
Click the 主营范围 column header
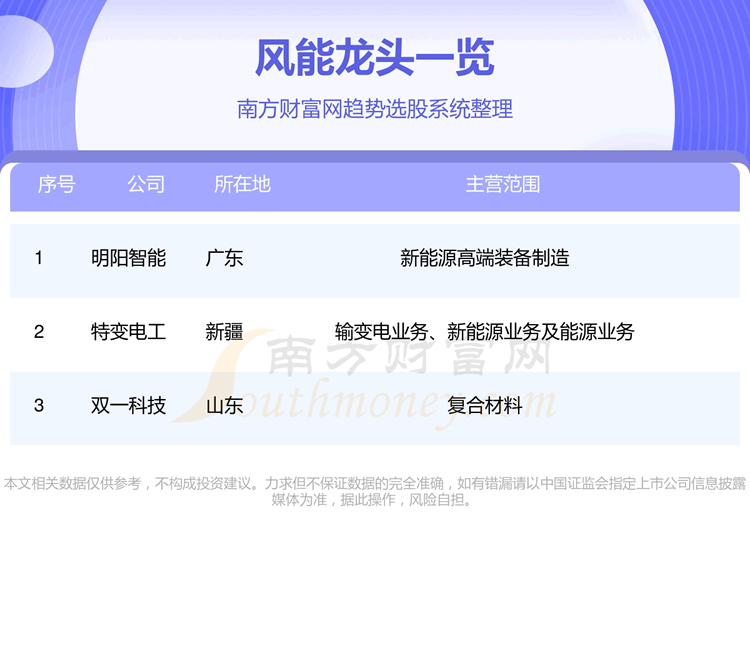click(503, 184)
